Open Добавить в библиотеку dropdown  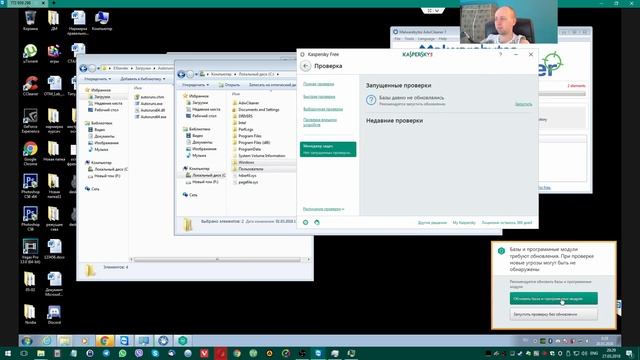pyautogui.click(x=142, y=79)
